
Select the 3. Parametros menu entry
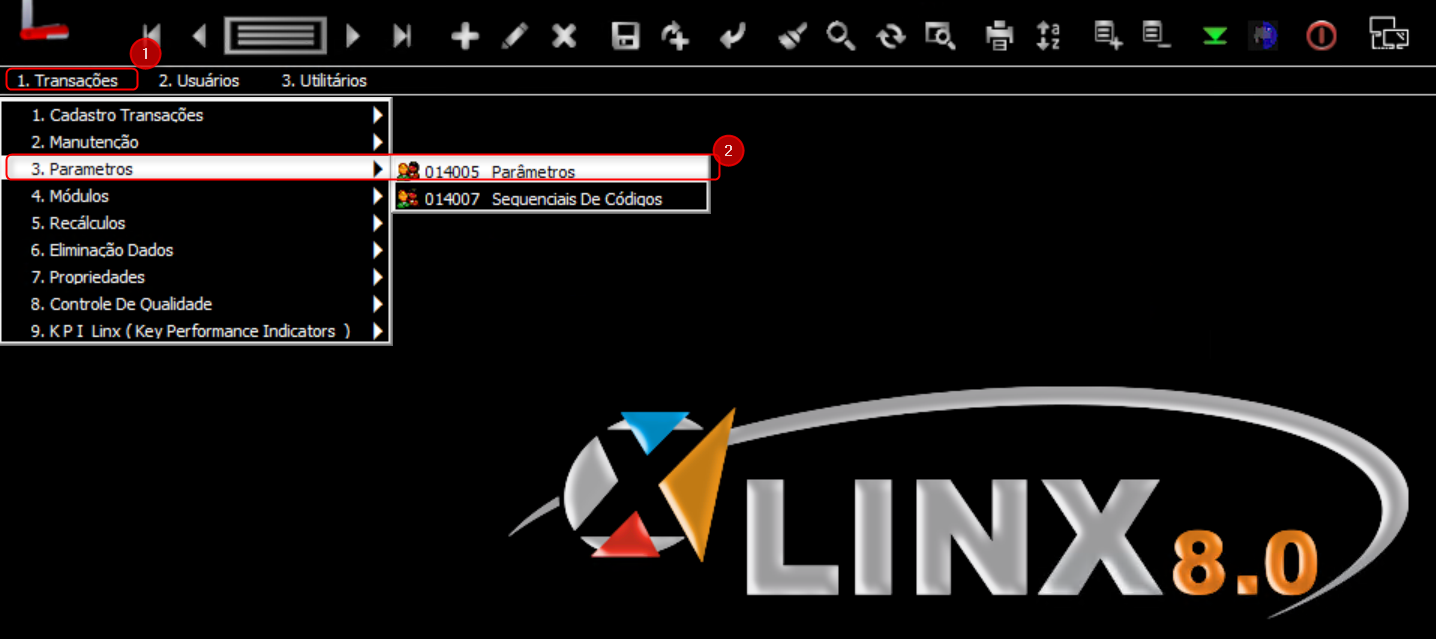pyautogui.click(x=196, y=169)
